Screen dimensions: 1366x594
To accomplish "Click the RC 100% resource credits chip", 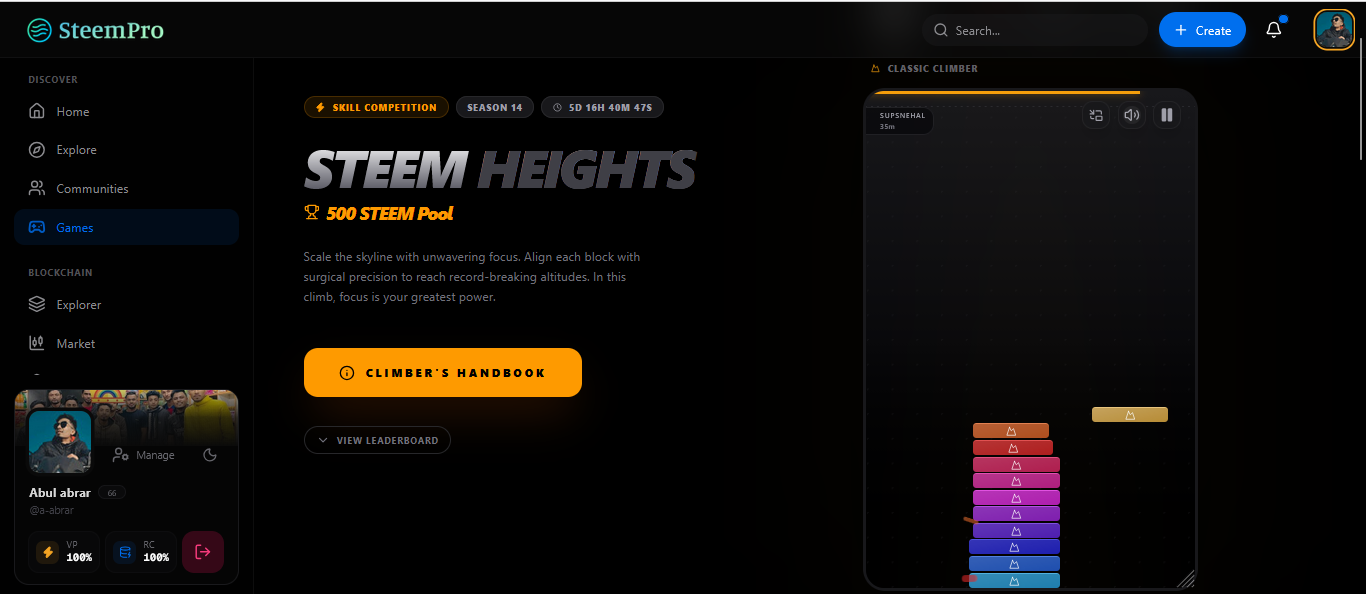I will pyautogui.click(x=141, y=552).
